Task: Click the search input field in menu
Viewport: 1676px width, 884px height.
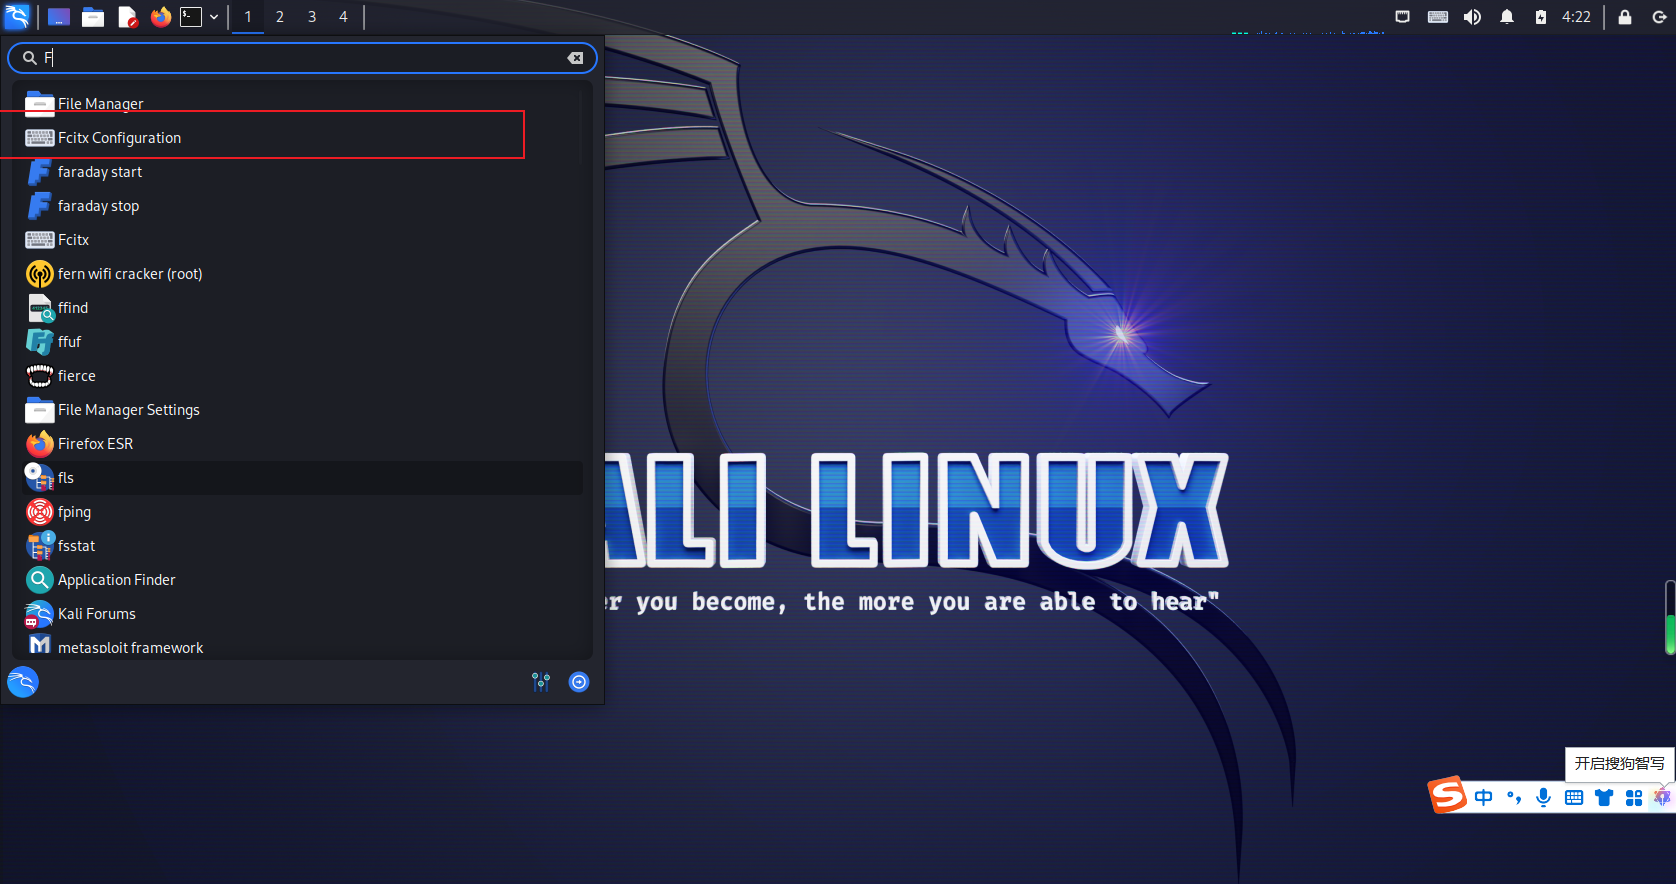Action: click(300, 58)
